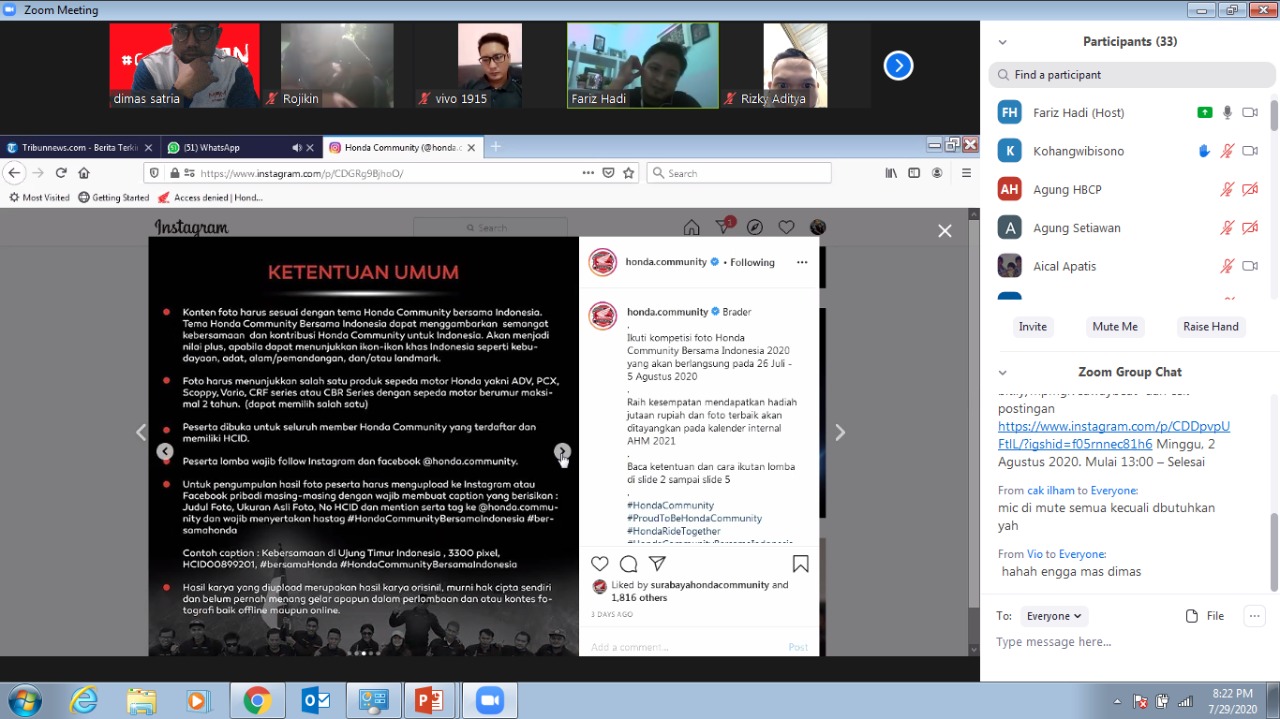Open the comment bubble icon on the post
Screen dimensions: 1280x719
628,564
